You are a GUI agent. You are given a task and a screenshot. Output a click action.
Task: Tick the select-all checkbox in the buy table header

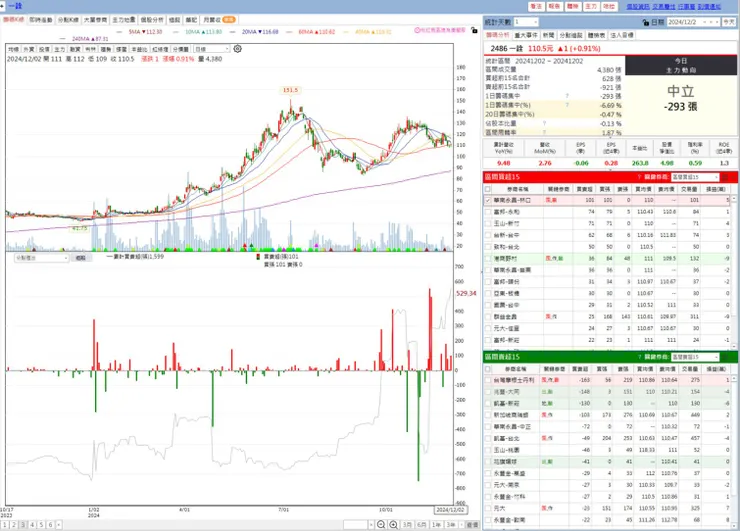pyautogui.click(x=488, y=189)
